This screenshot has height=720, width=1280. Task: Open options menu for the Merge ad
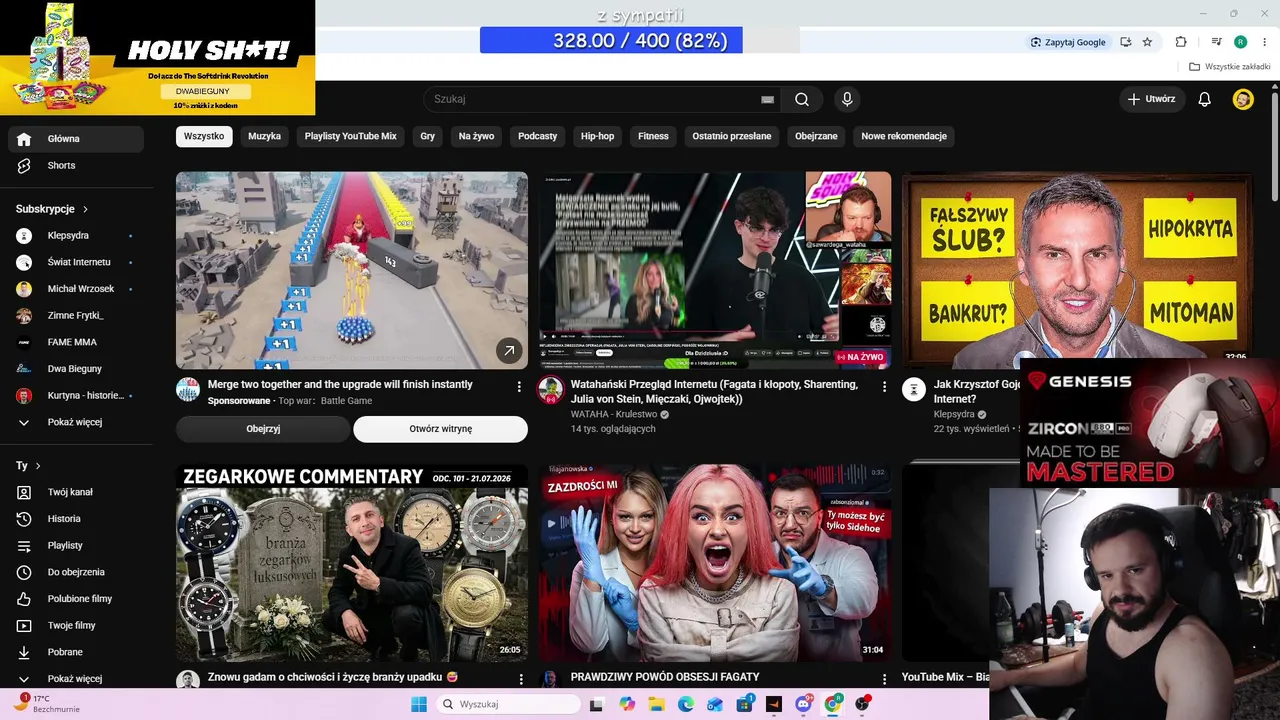tap(519, 386)
